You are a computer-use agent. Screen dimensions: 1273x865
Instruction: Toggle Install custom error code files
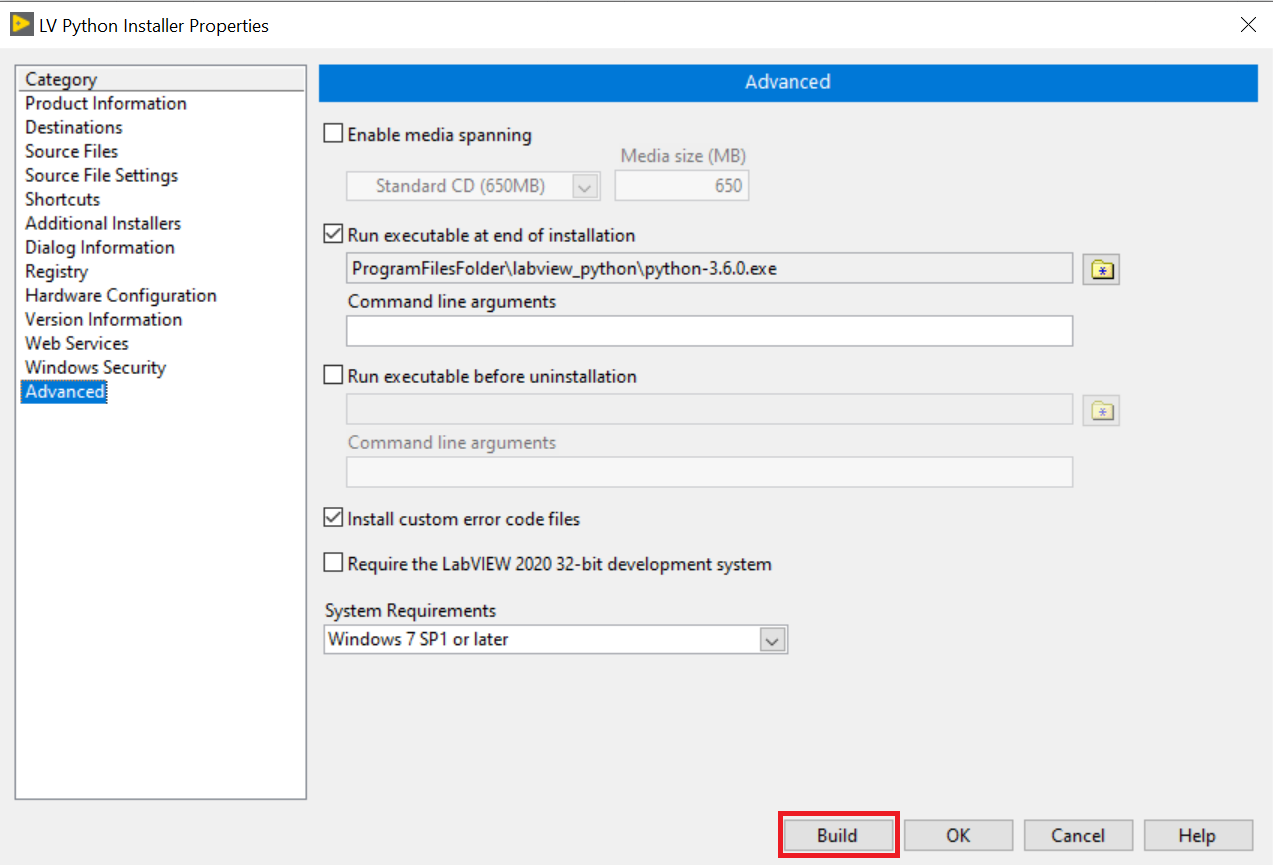(x=333, y=518)
